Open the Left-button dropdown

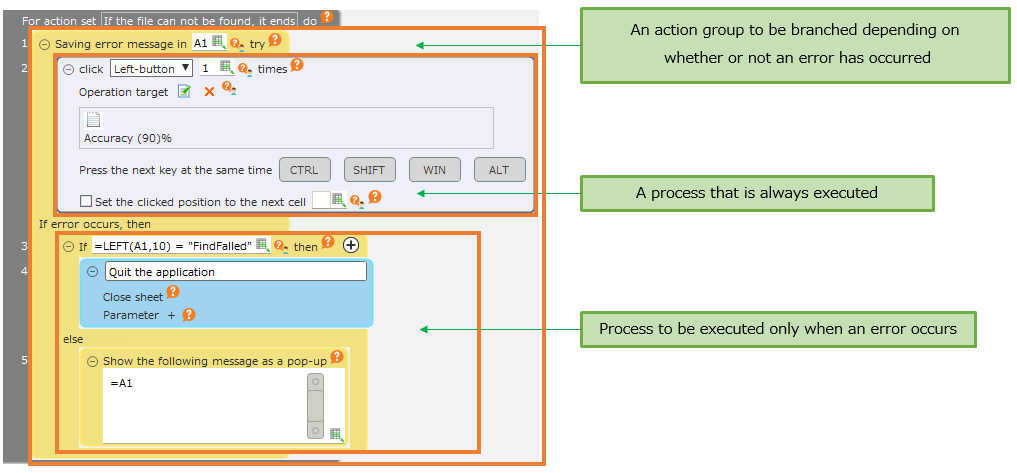click(x=151, y=69)
